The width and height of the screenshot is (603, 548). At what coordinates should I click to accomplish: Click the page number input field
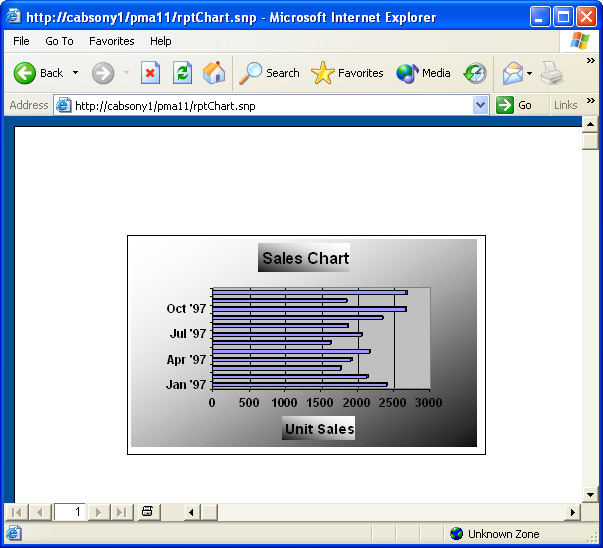70,512
